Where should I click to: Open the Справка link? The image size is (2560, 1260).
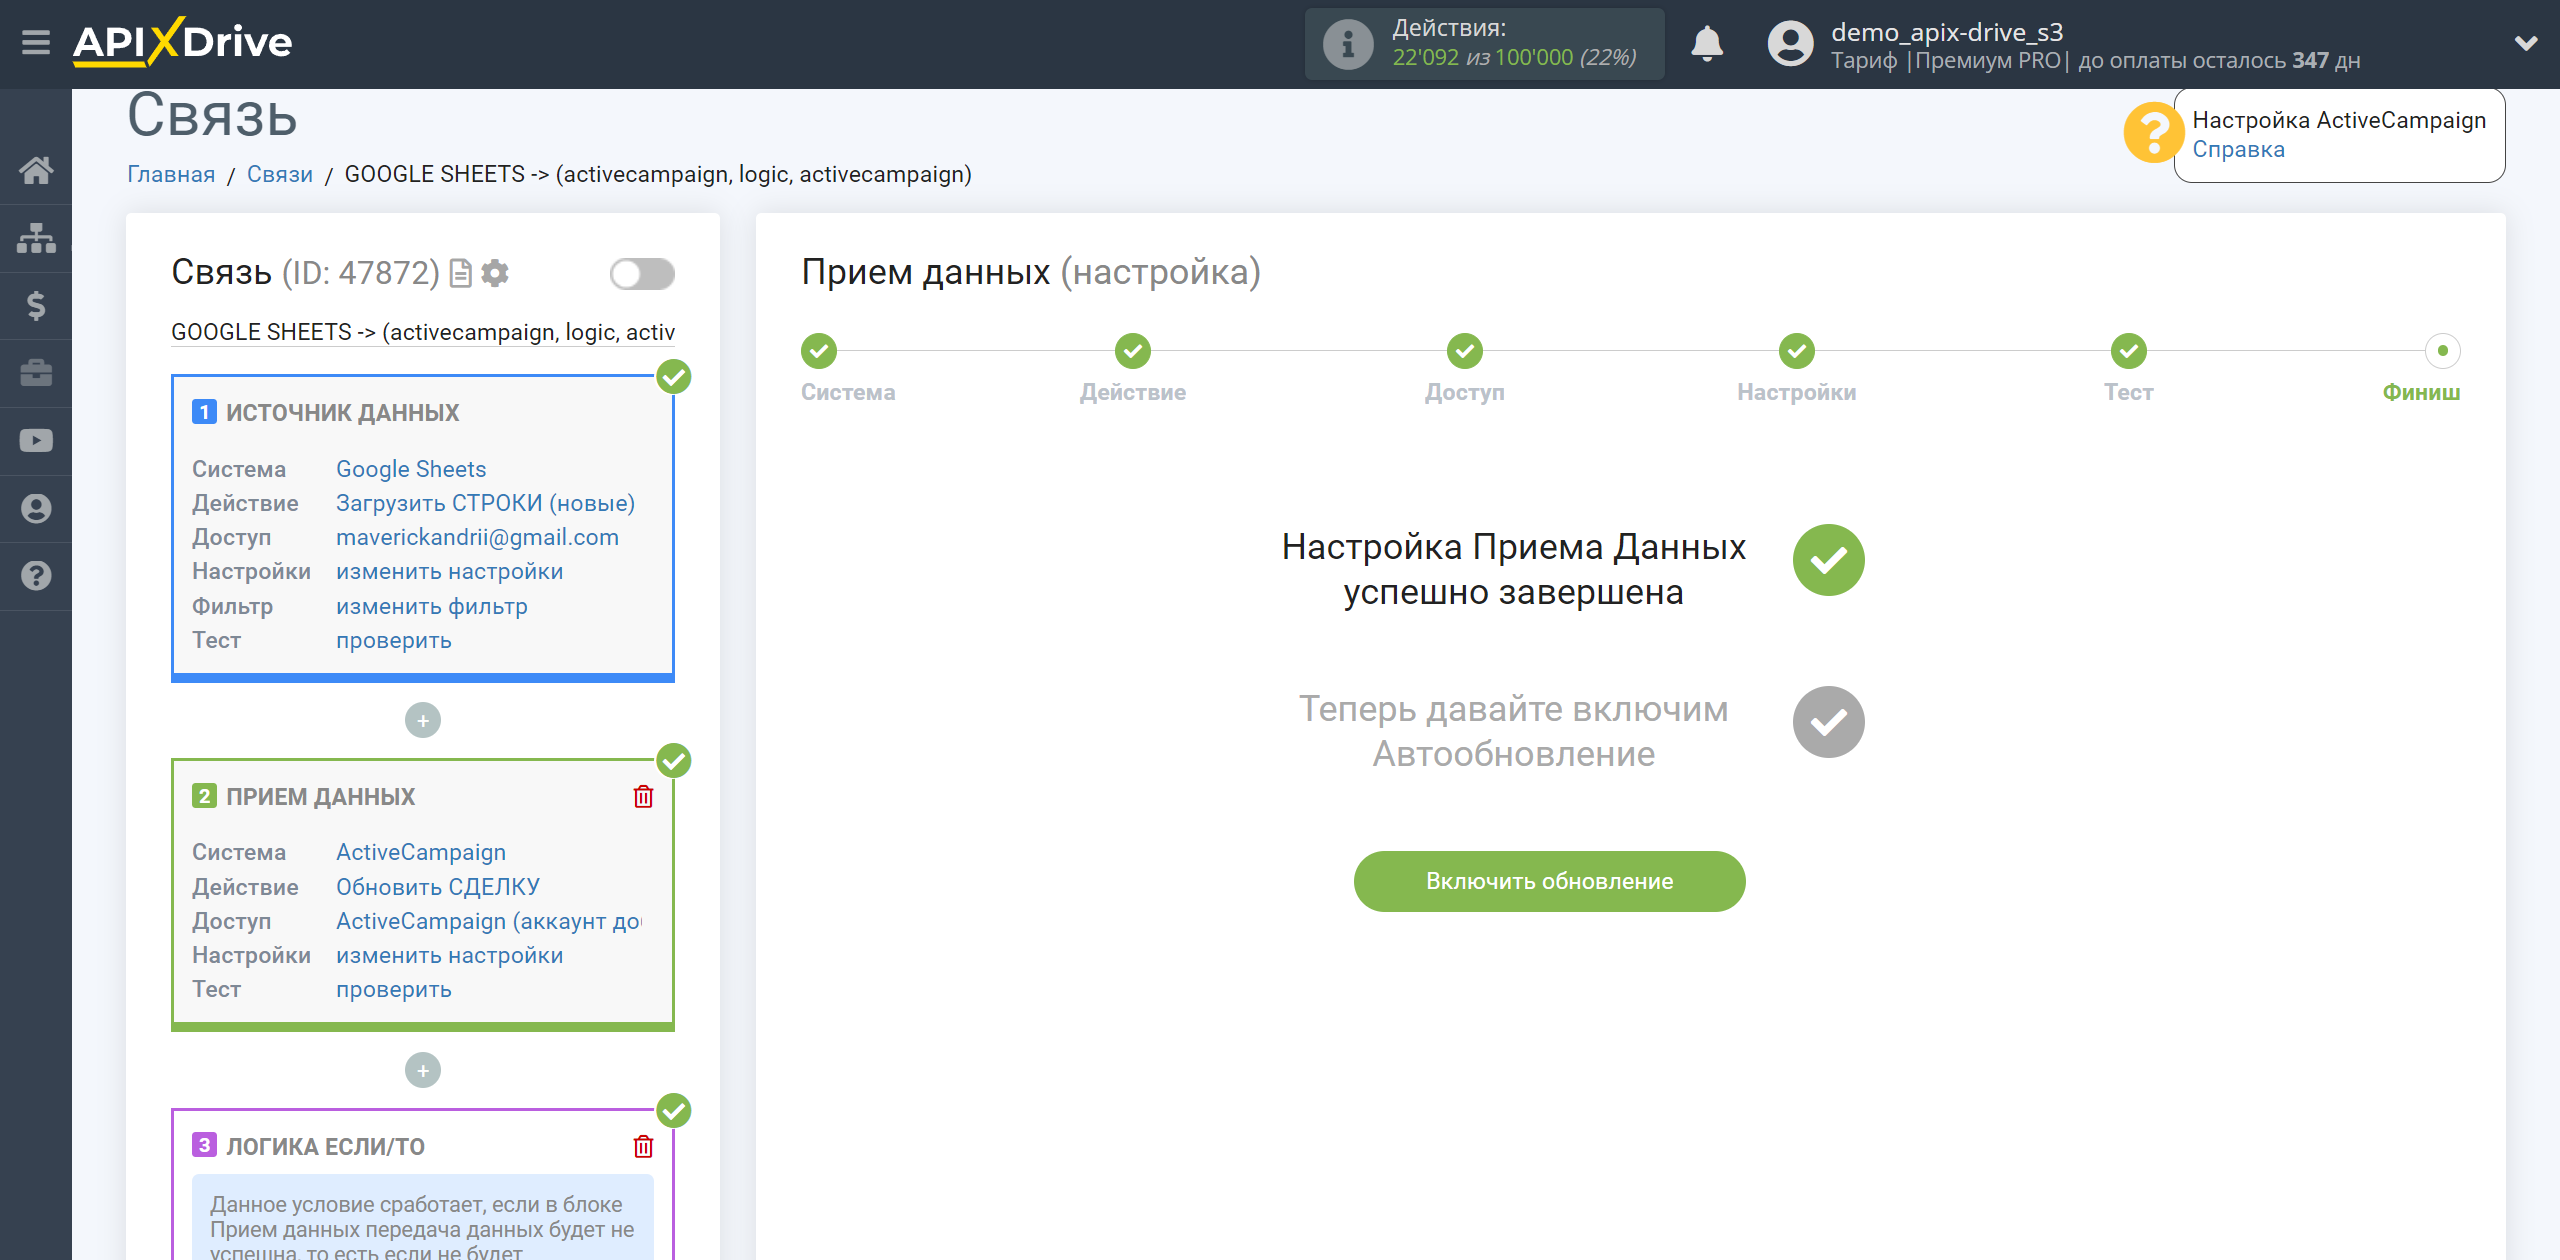point(2238,150)
